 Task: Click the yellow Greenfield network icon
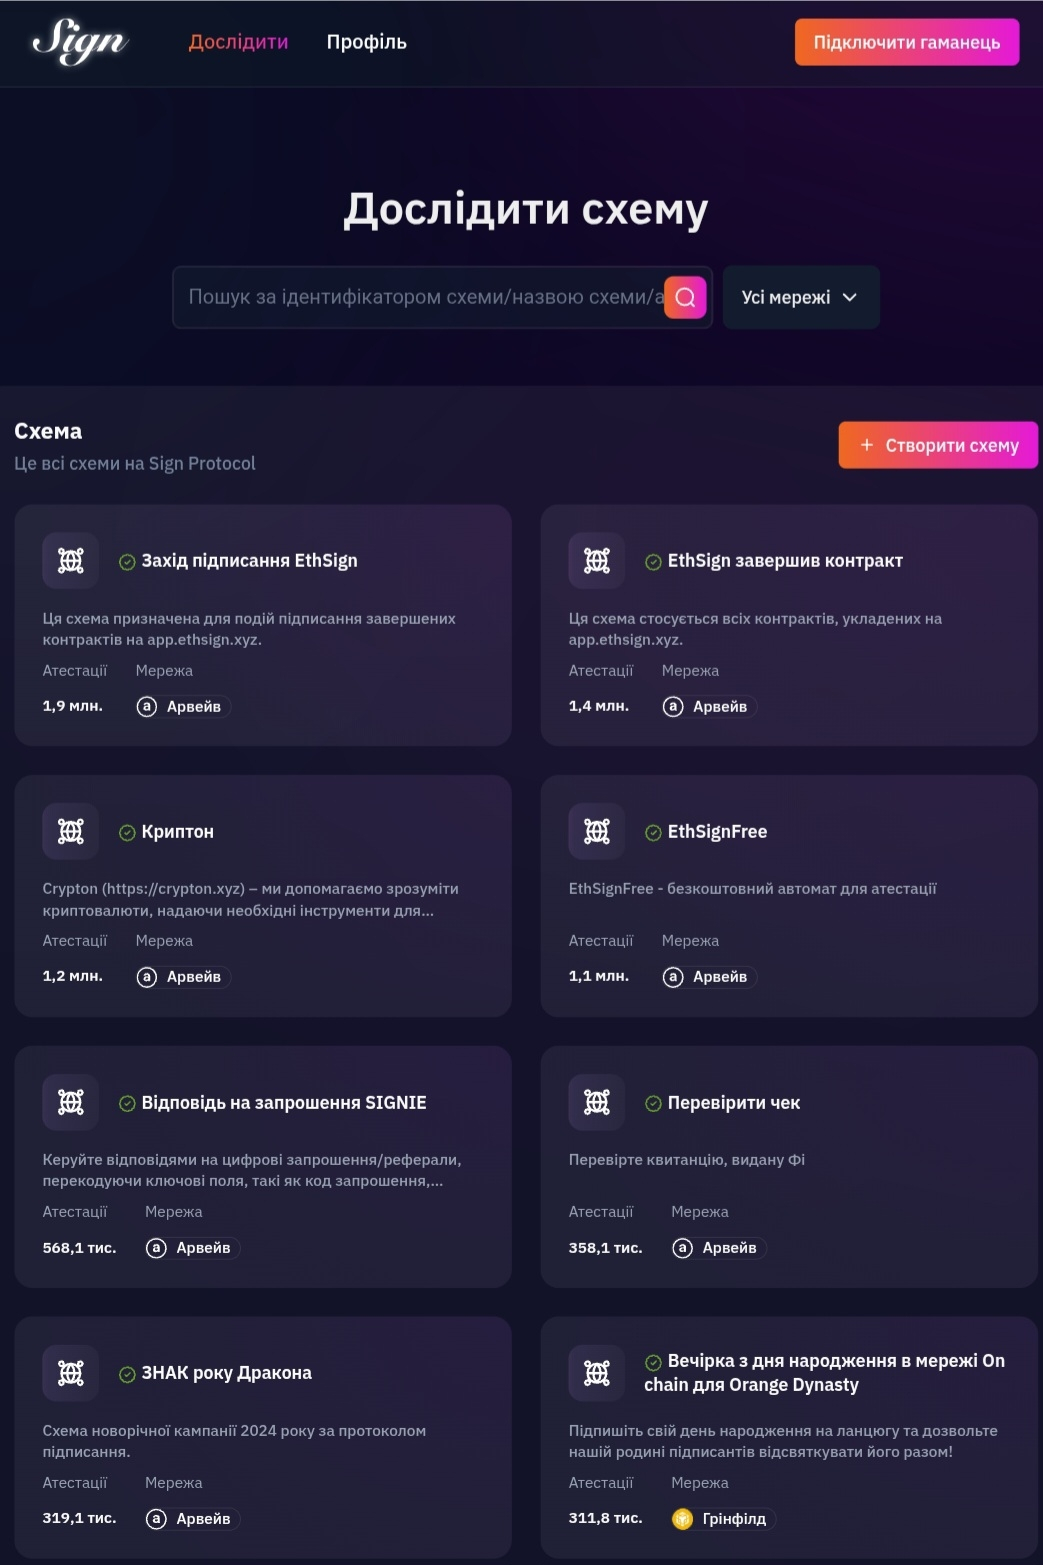[x=682, y=1519]
